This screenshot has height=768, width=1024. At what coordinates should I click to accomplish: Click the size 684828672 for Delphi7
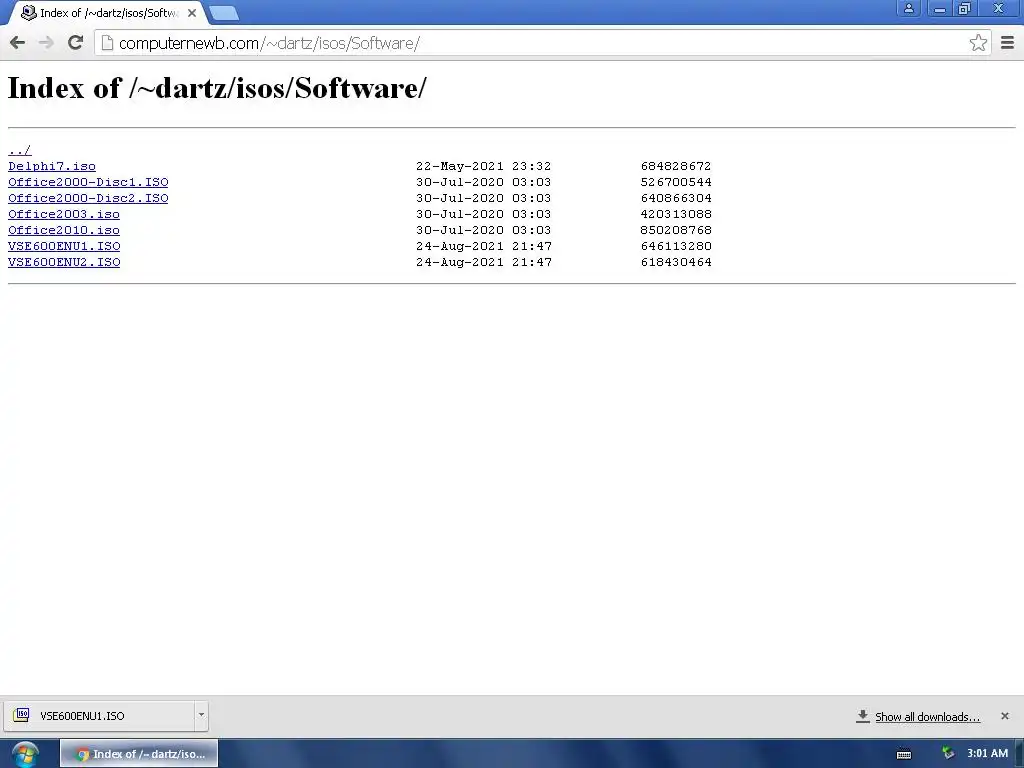pos(676,167)
